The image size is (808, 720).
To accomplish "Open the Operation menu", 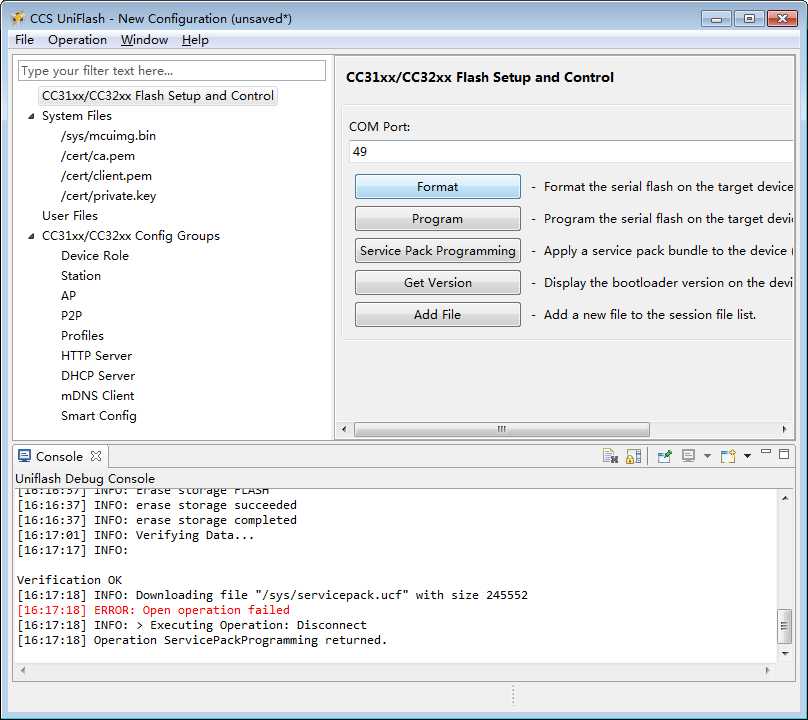I will pos(77,40).
